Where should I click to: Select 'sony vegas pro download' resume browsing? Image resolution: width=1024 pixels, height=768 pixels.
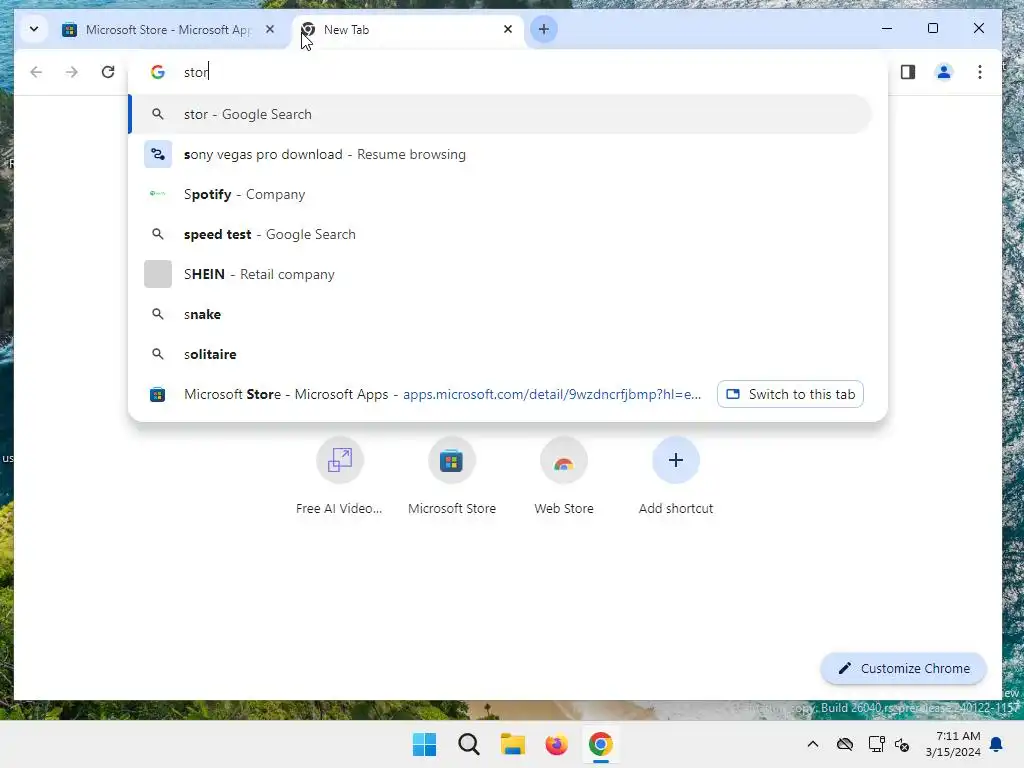(x=500, y=155)
